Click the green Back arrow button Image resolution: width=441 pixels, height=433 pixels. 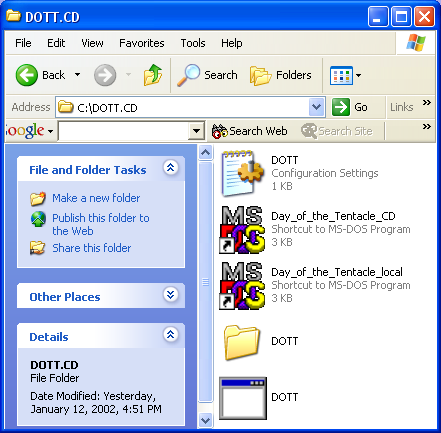[x=26, y=75]
